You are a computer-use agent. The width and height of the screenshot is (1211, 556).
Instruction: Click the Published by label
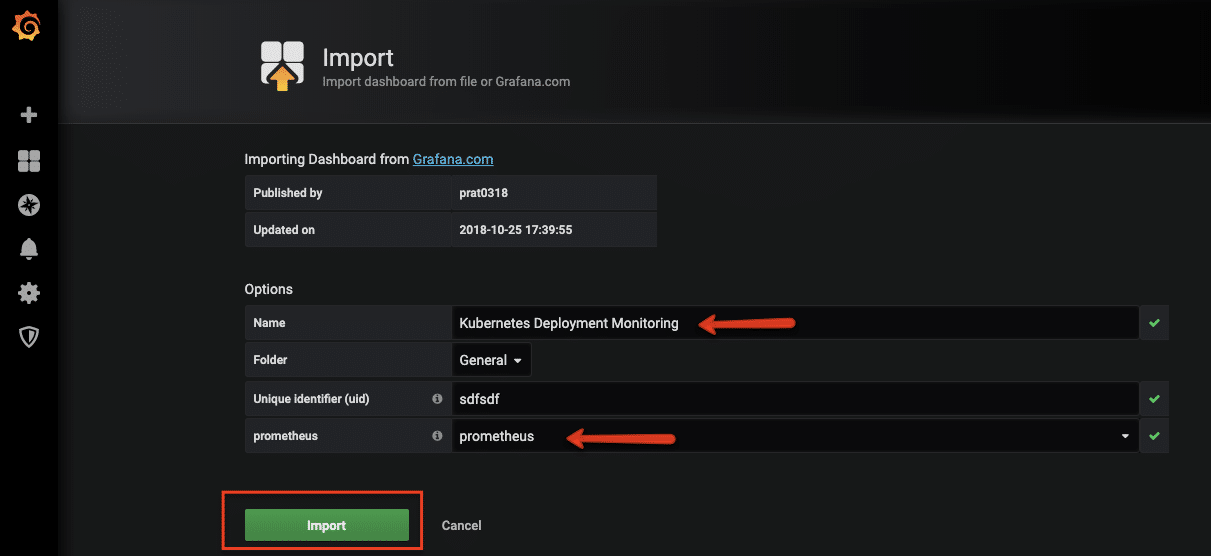click(288, 193)
